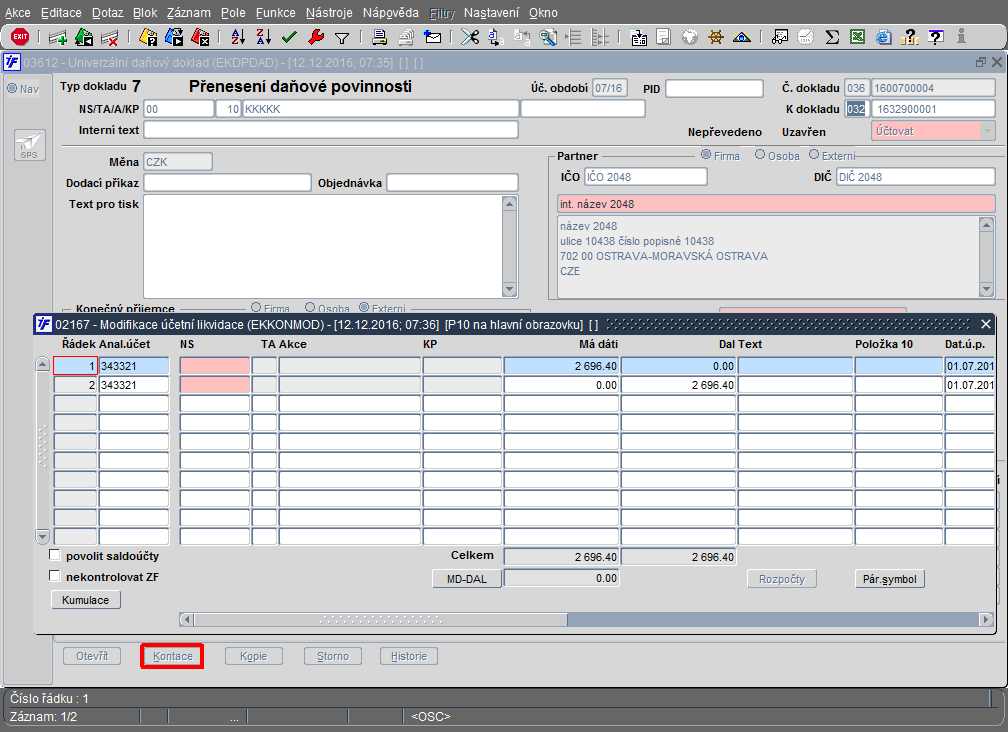Click the printer icon in toolbar
This screenshot has height=732, width=1008.
[379, 37]
